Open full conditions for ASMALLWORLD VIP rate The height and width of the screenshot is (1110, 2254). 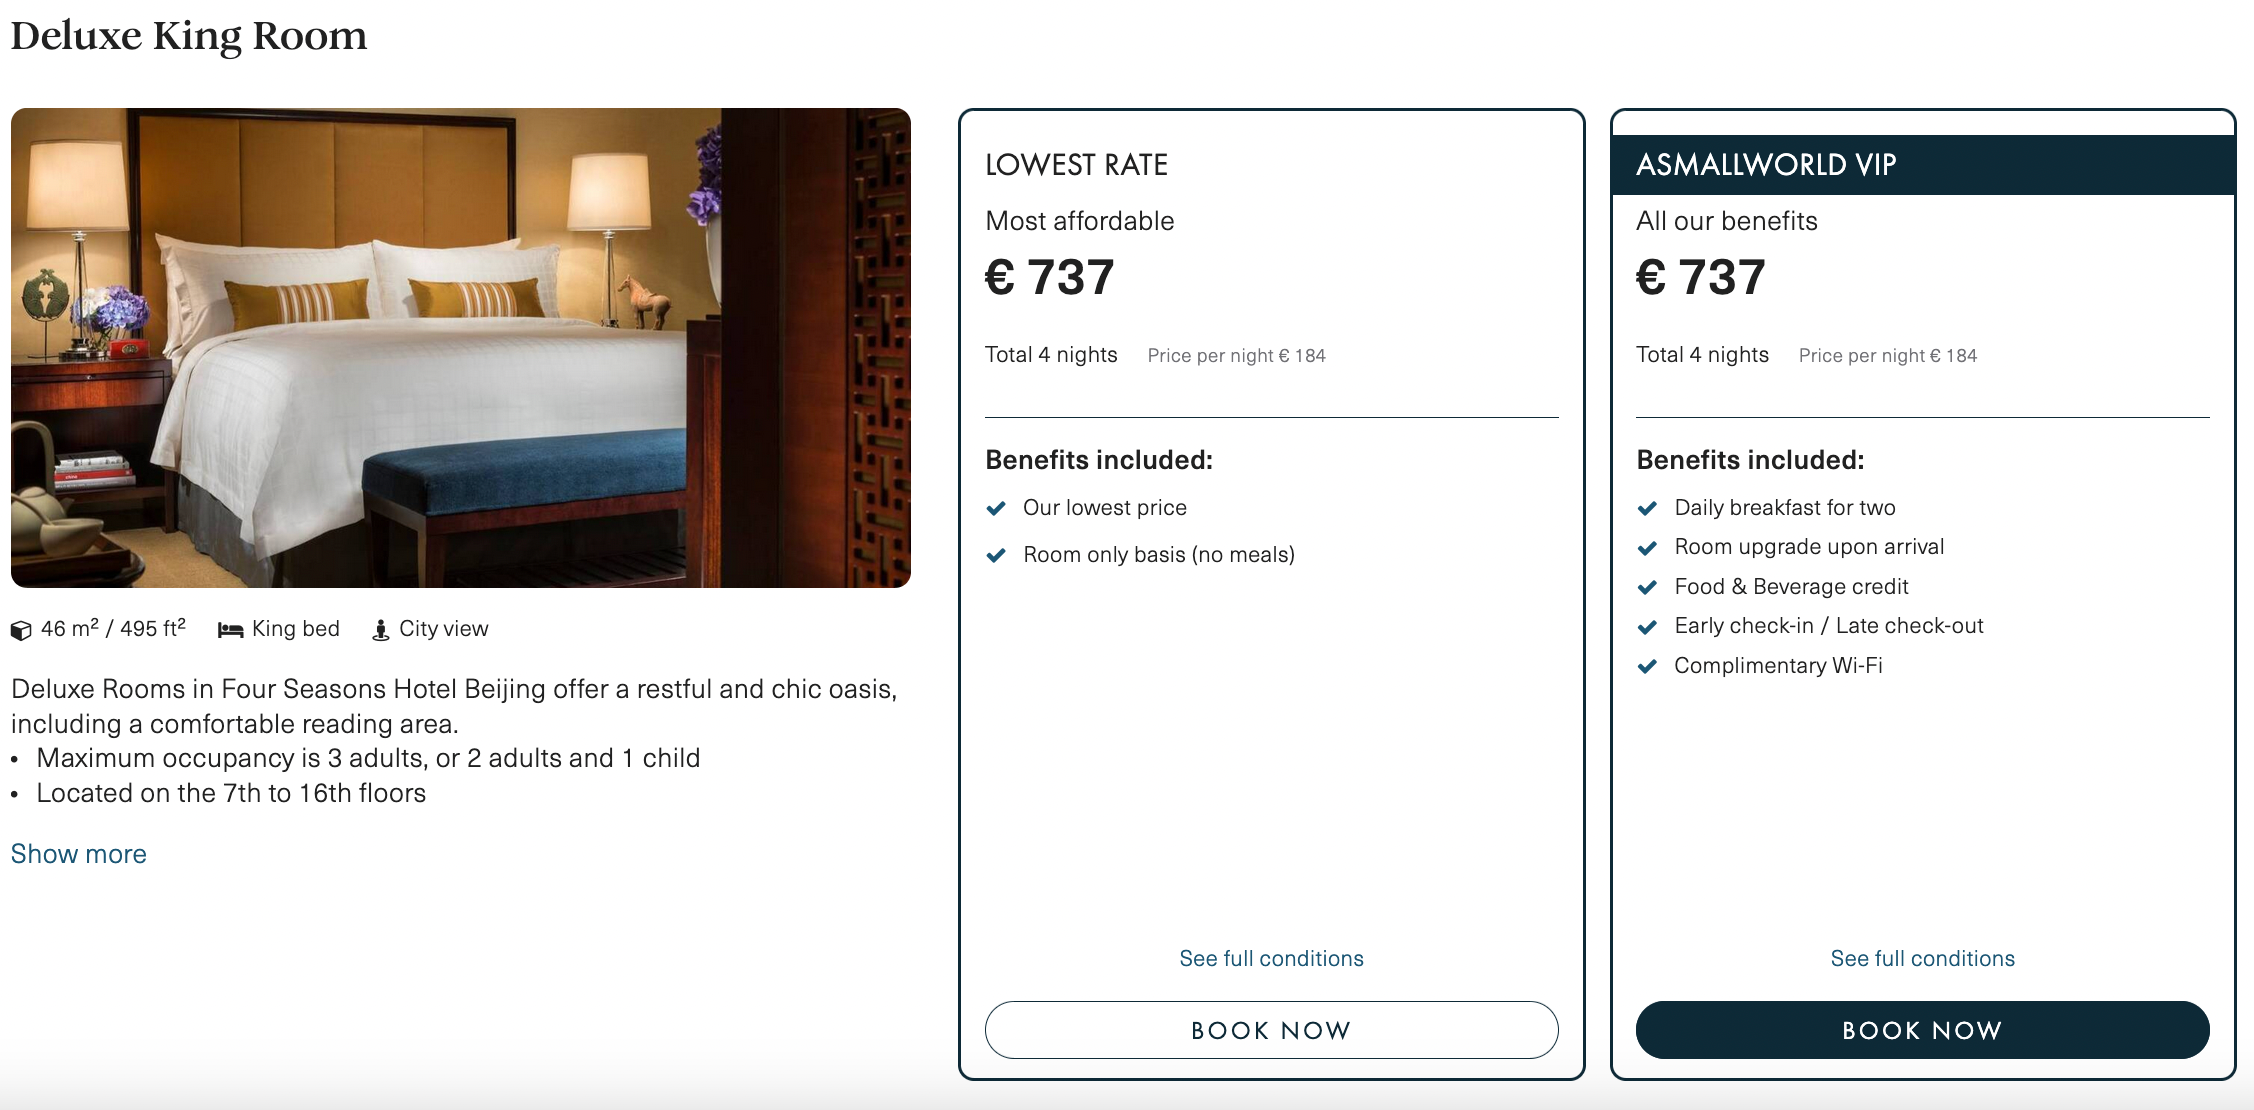(1922, 958)
